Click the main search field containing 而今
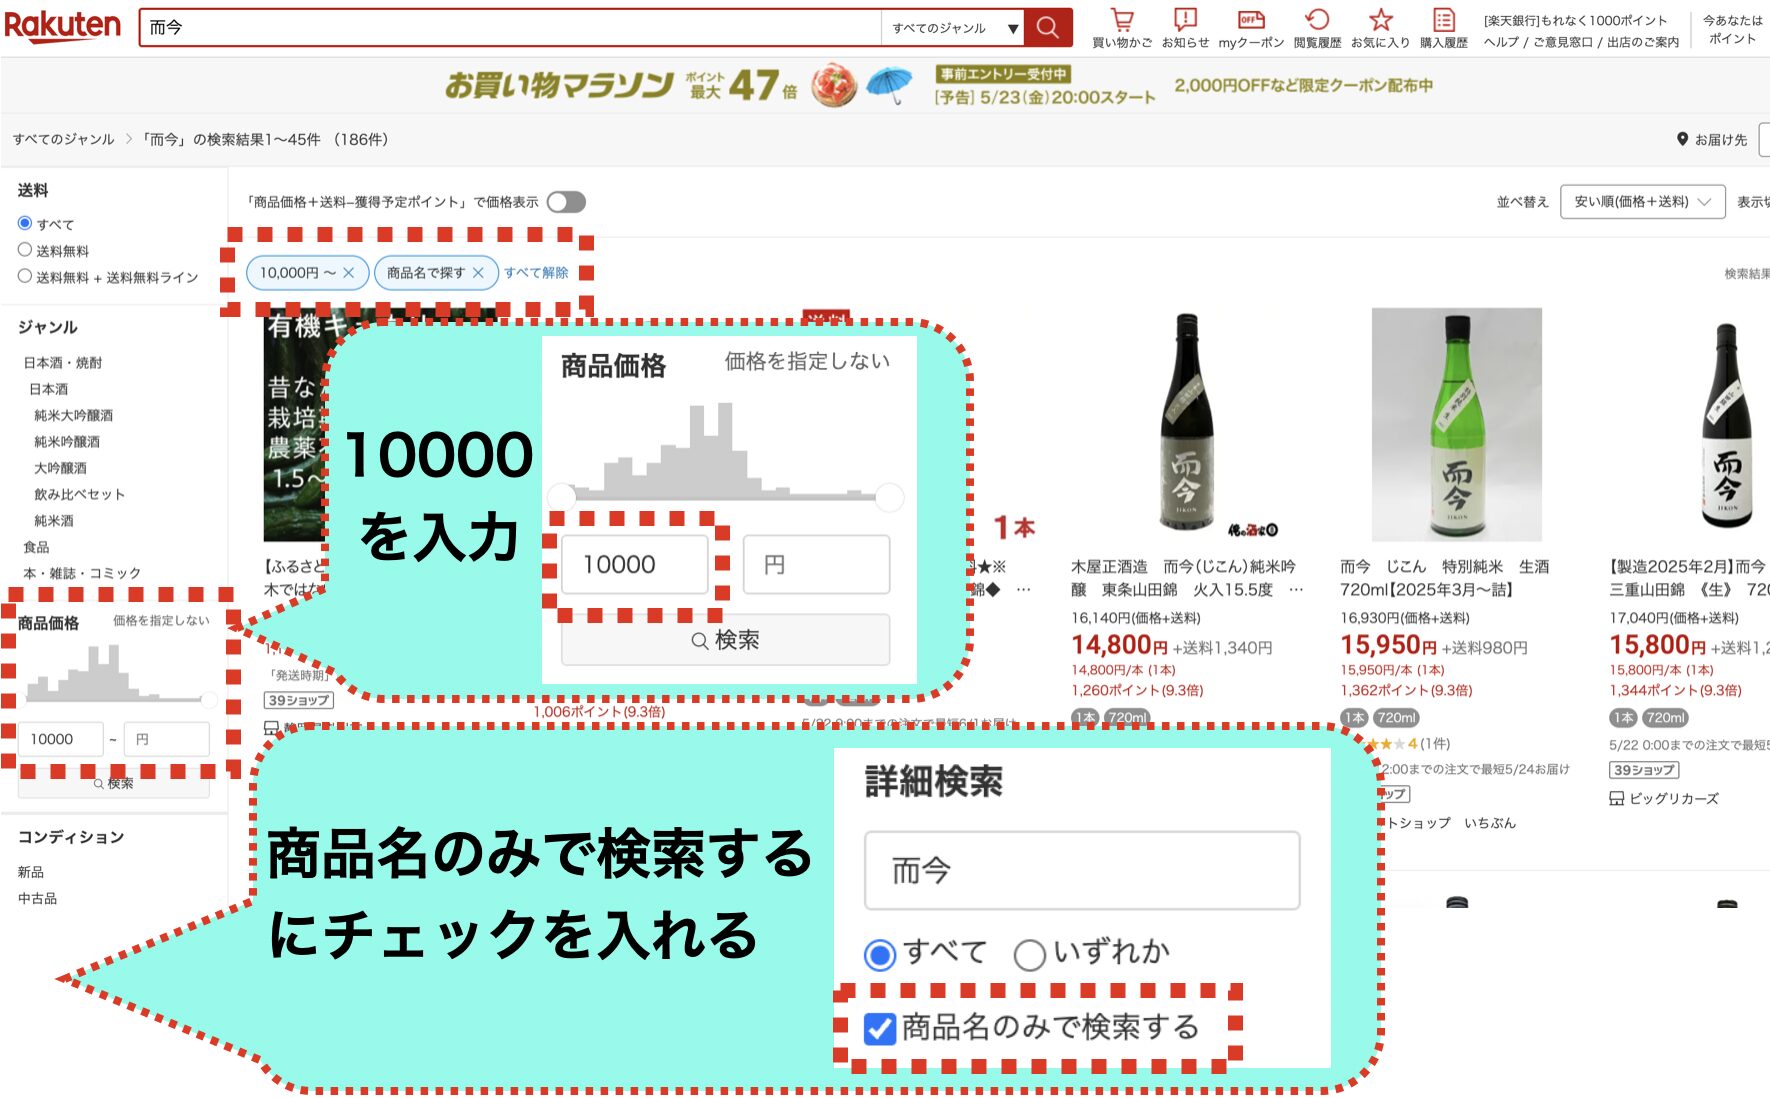This screenshot has height=1098, width=1770. [510, 28]
